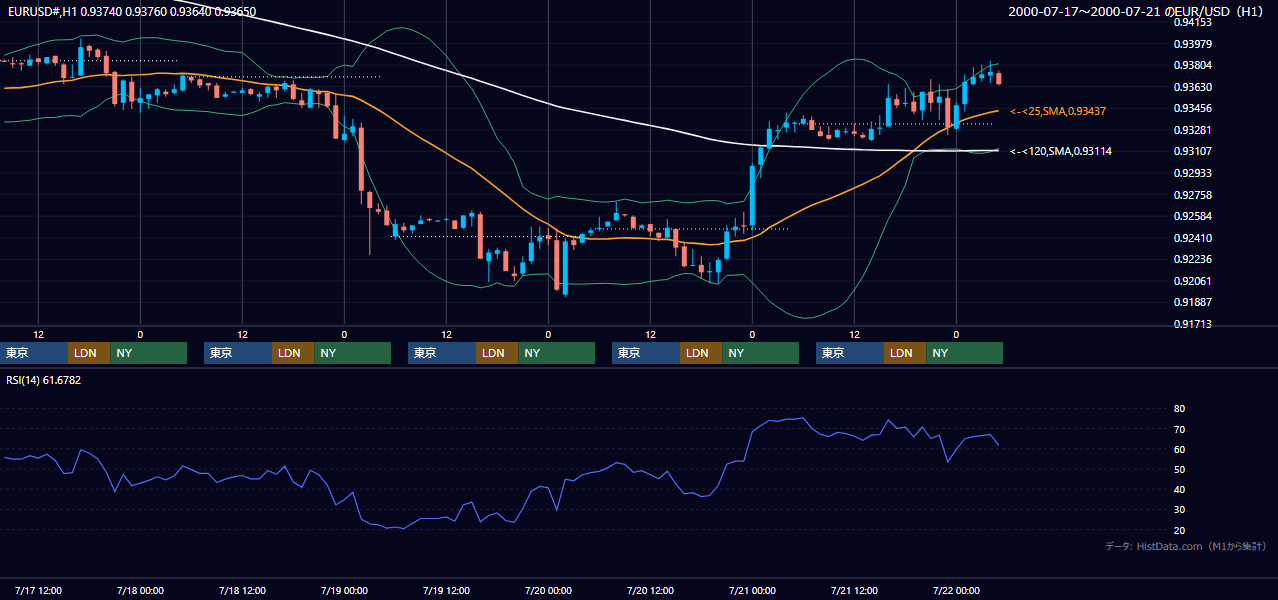Click RSI scale value 80
The width and height of the screenshot is (1278, 600).
[1179, 409]
